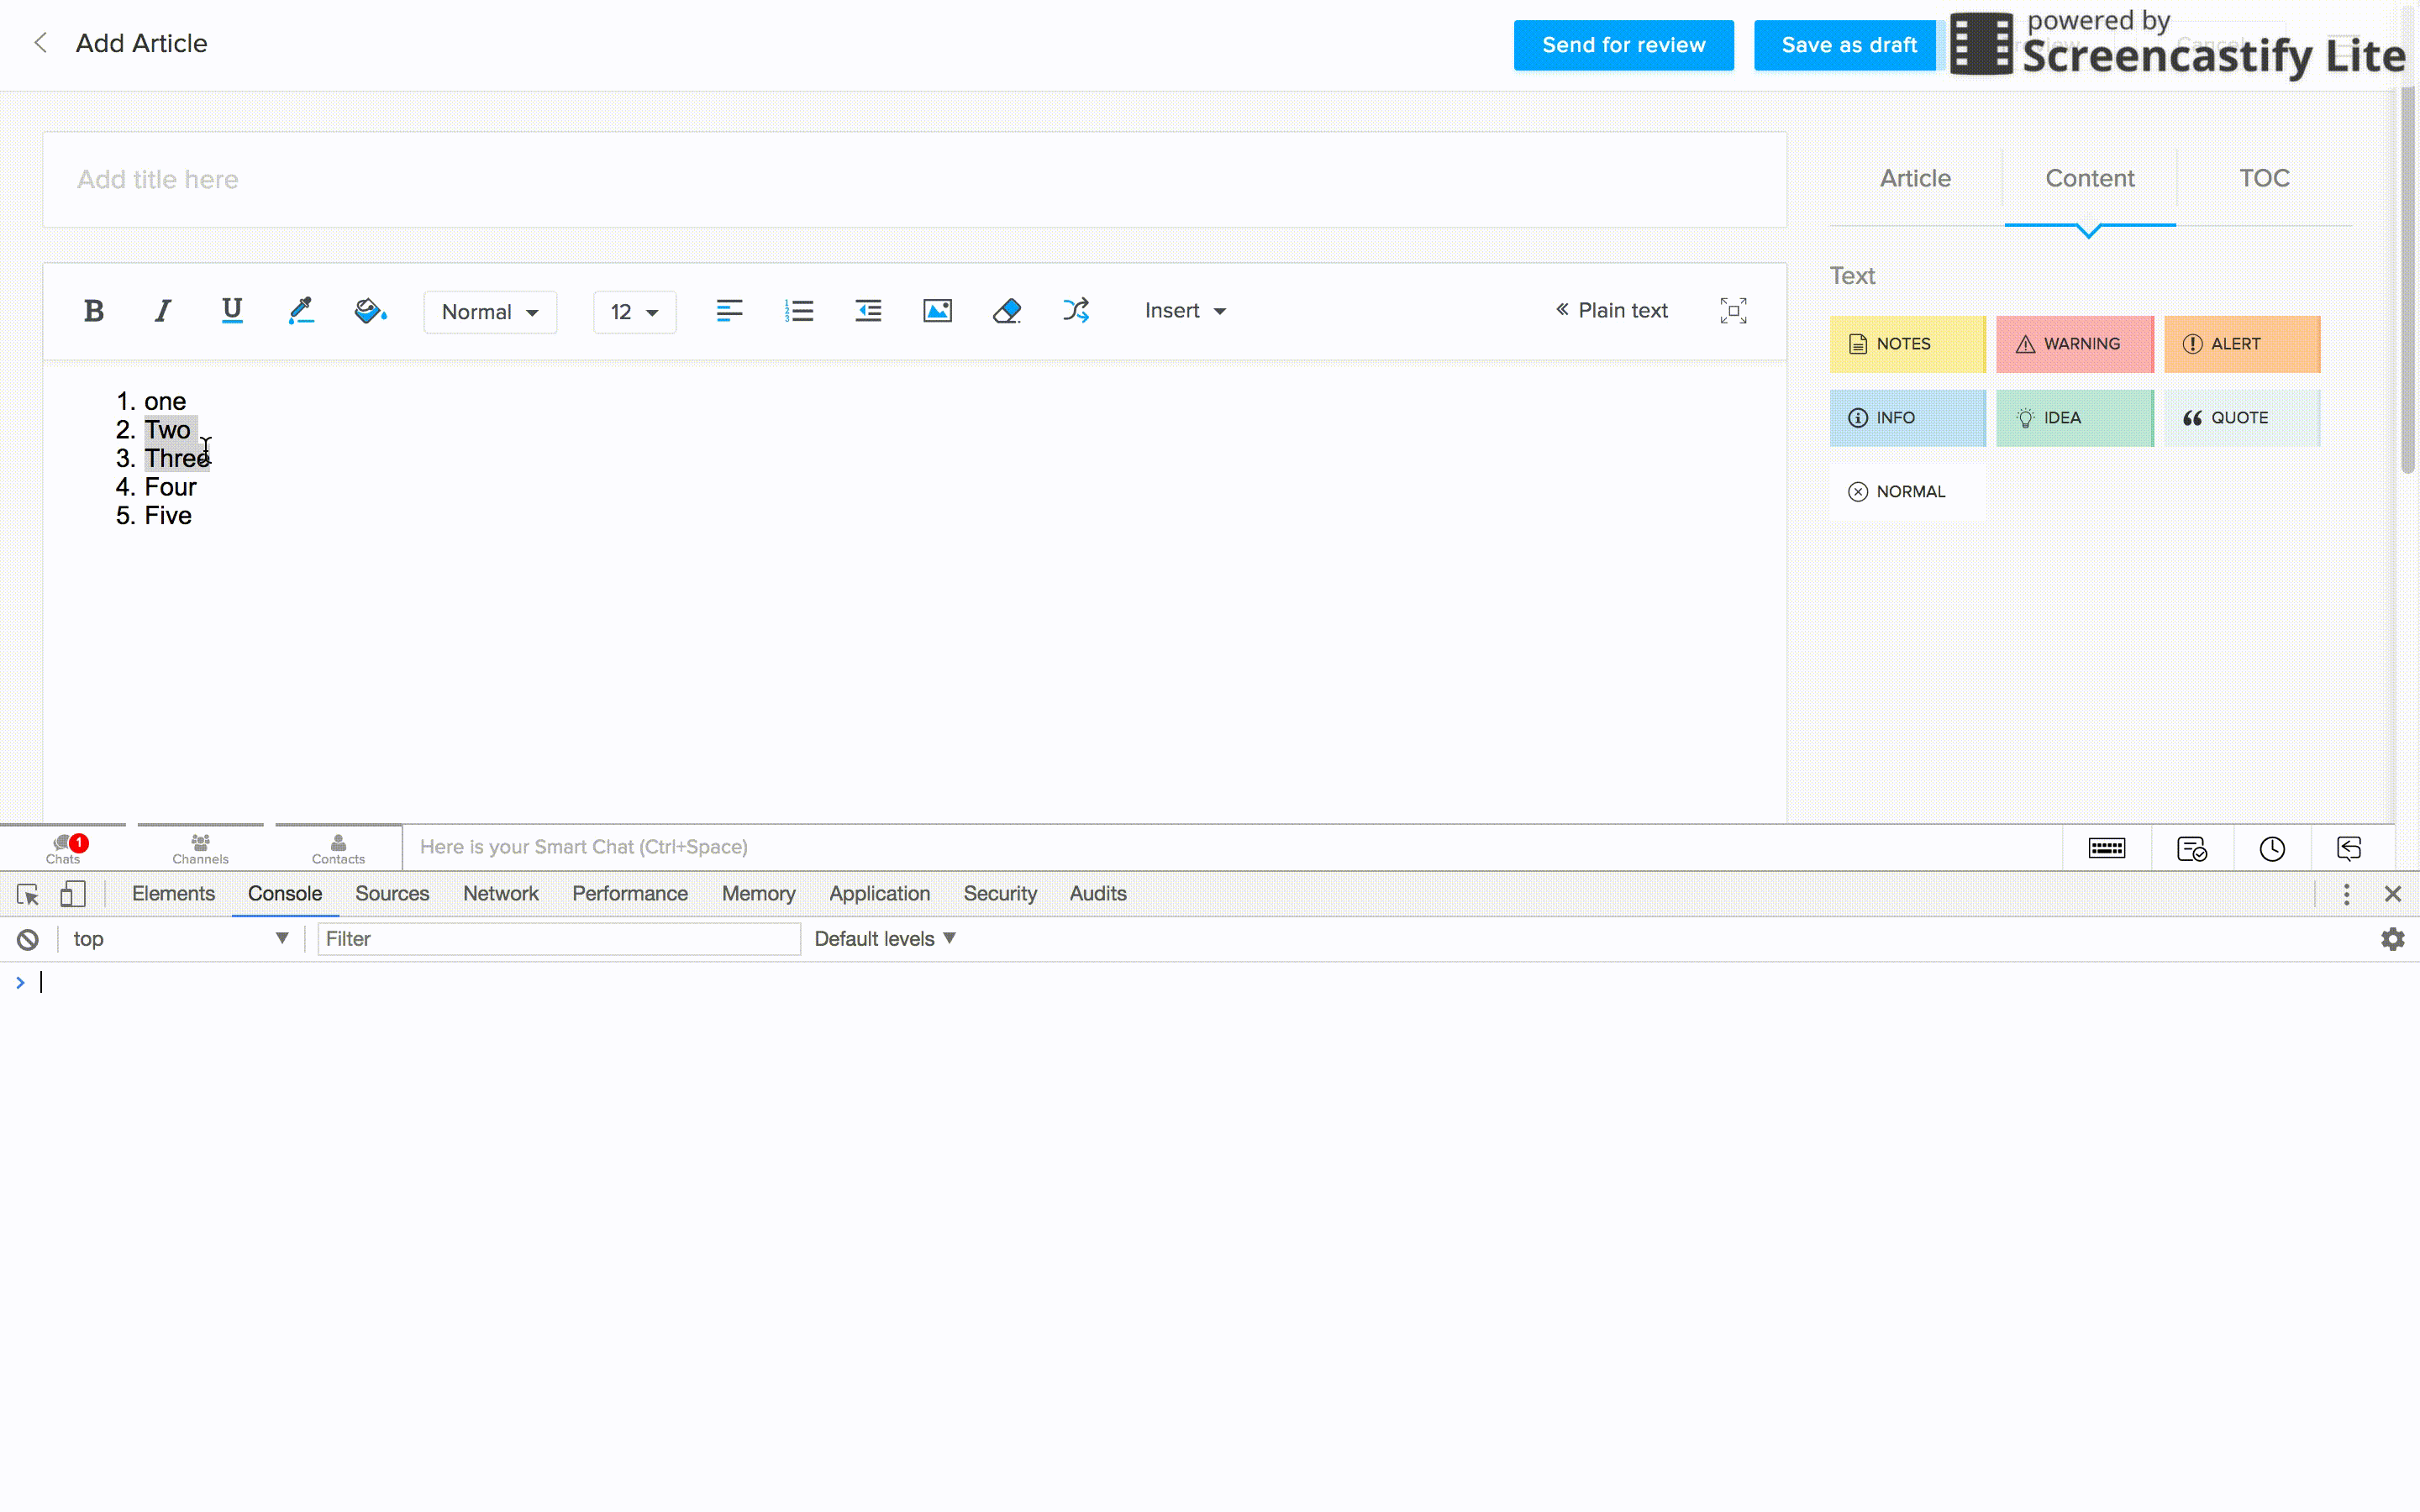Open text alignment options in the toolbar
Viewport: 2420px width, 1512px height.
730,310
